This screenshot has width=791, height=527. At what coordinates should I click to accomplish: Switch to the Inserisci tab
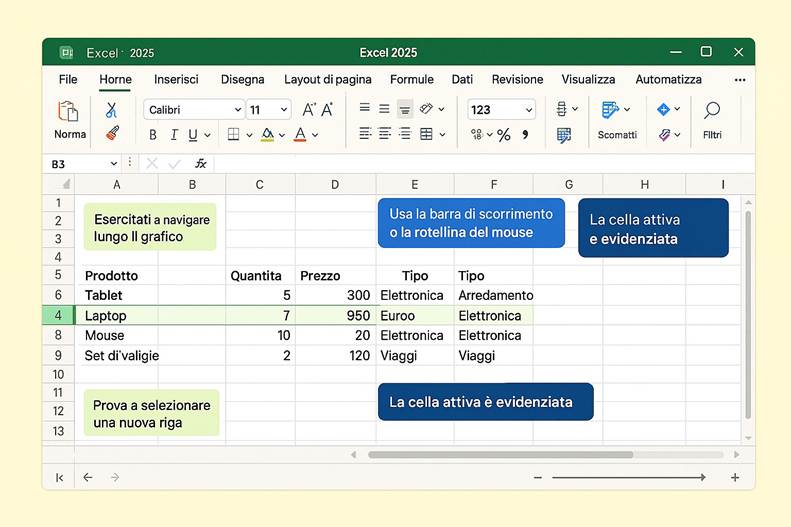point(176,79)
